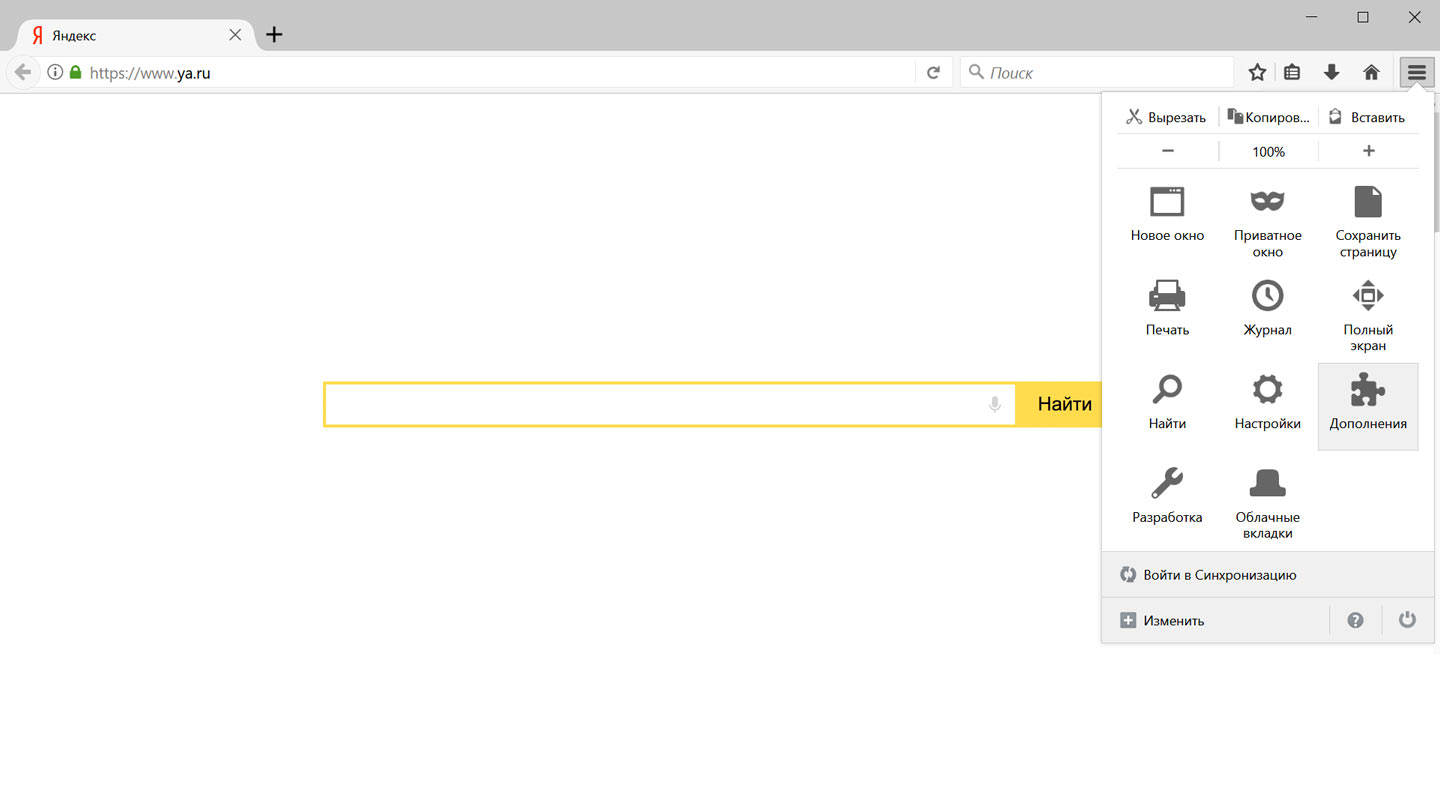Screen dimensions: 1440x810
Task: Switch to Полный экран
Action: (1367, 316)
